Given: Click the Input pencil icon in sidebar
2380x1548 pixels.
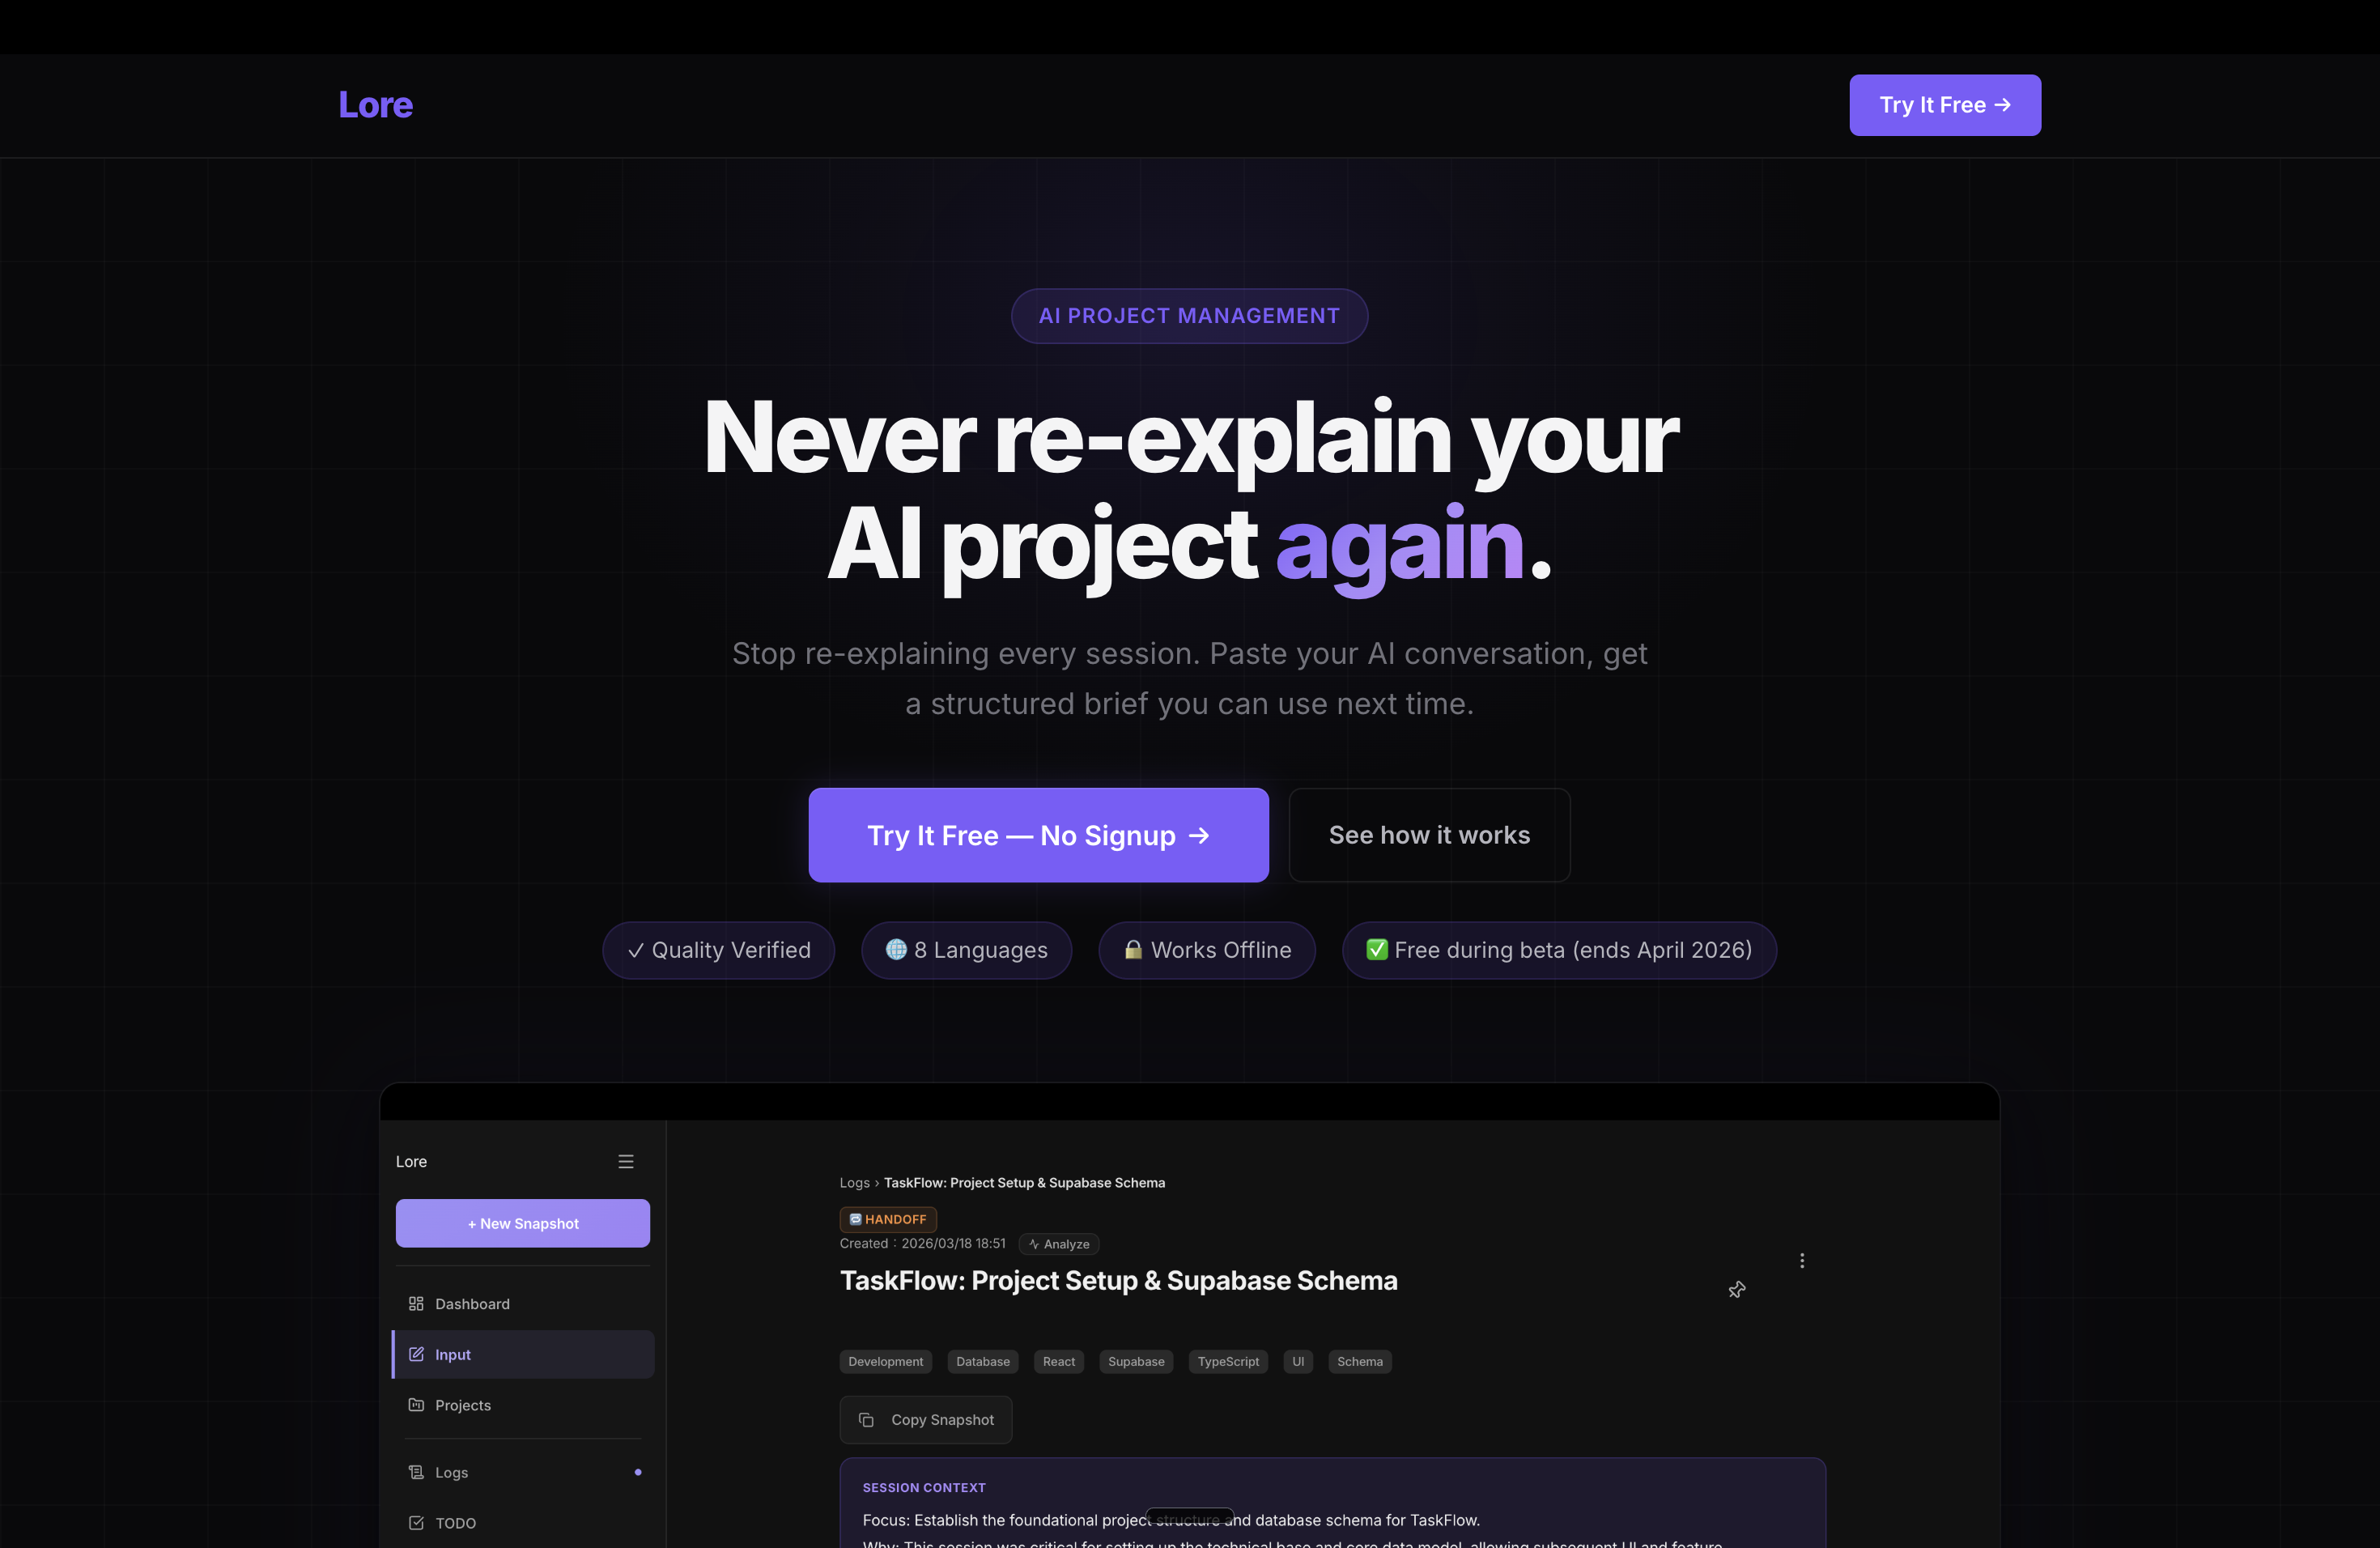Looking at the screenshot, I should pyautogui.click(x=416, y=1354).
